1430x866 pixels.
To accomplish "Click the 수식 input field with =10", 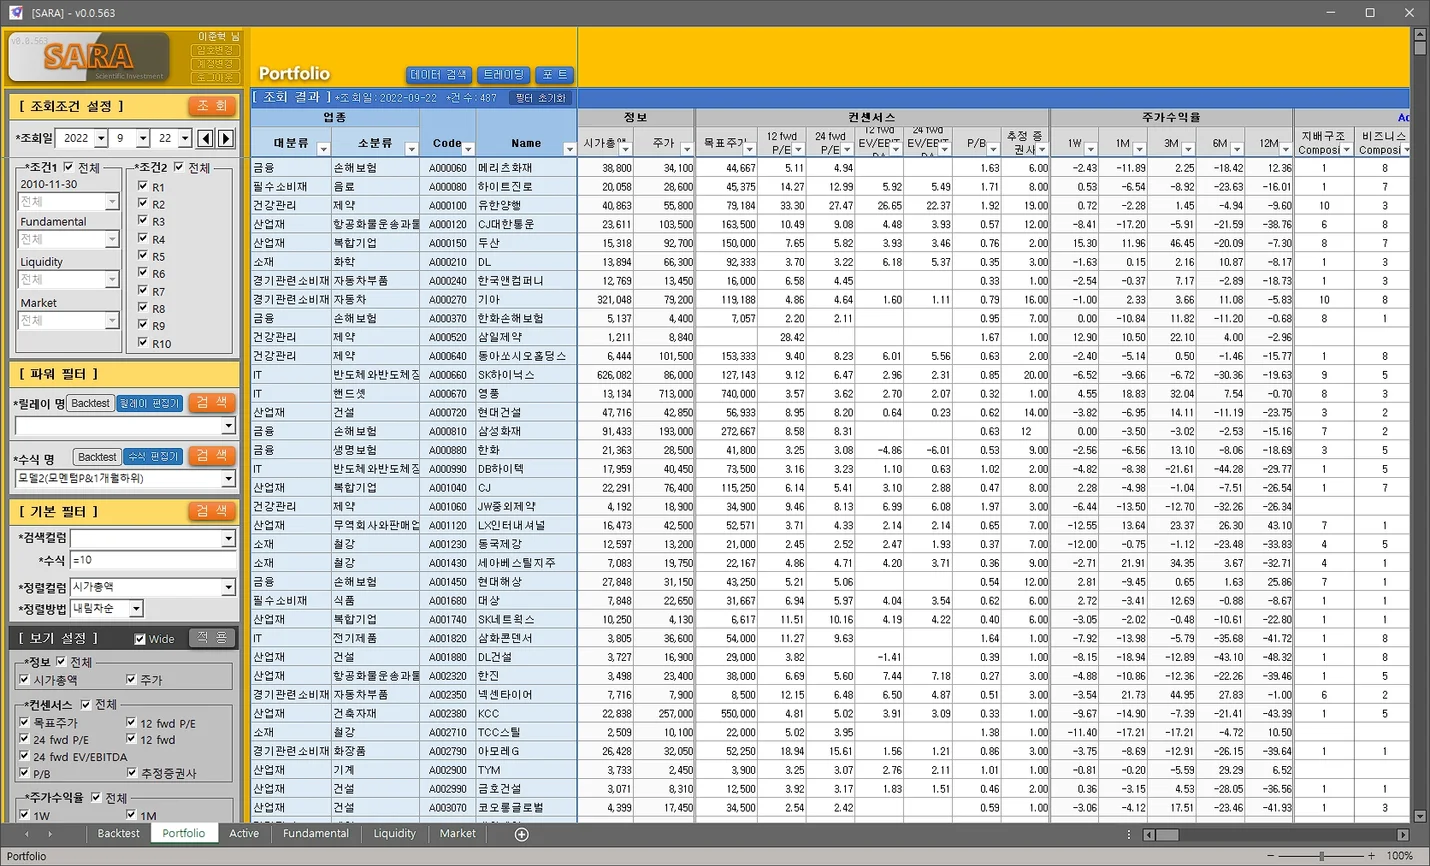I will tap(153, 560).
